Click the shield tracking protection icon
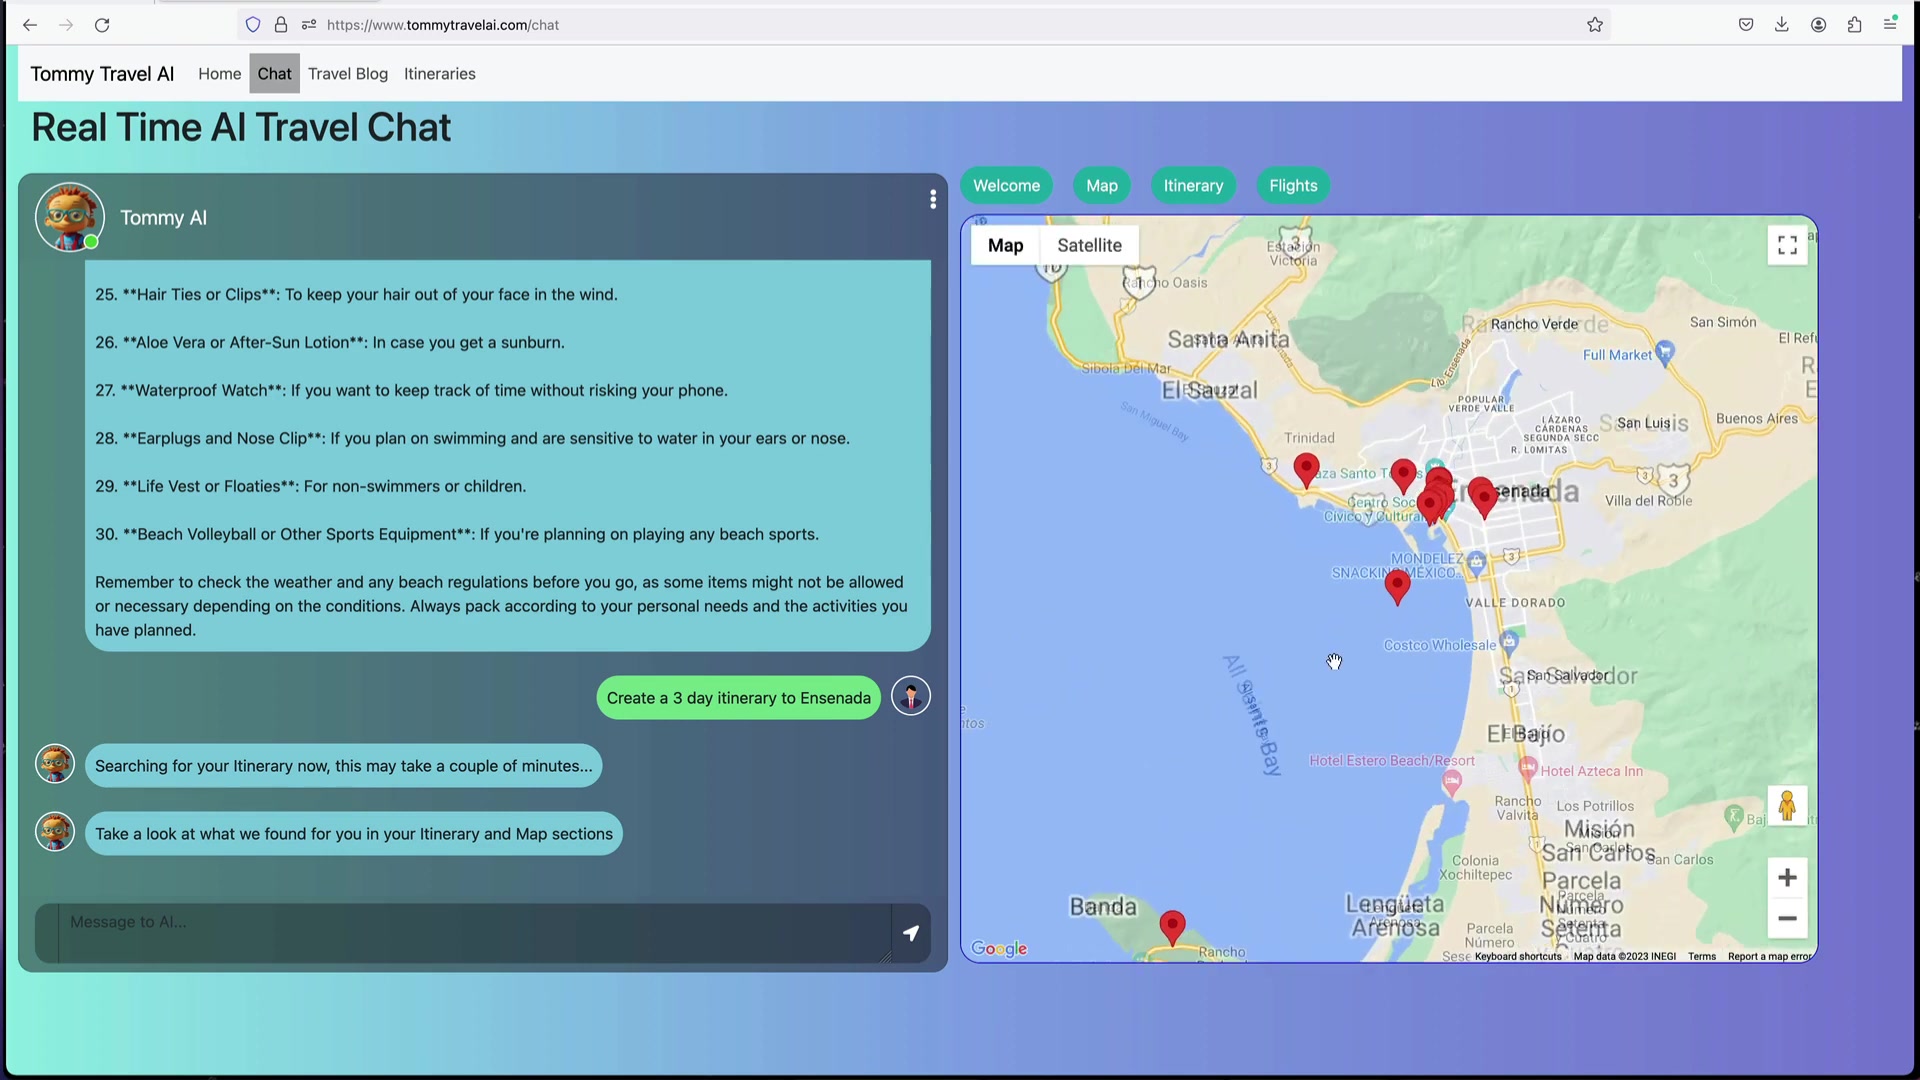 [253, 25]
